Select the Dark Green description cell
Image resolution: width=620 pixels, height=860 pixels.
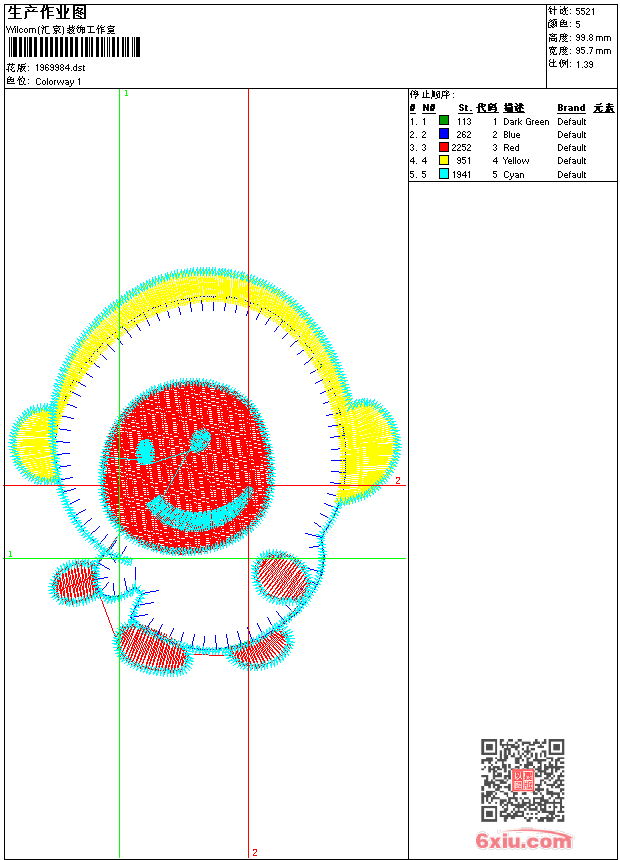coord(526,122)
